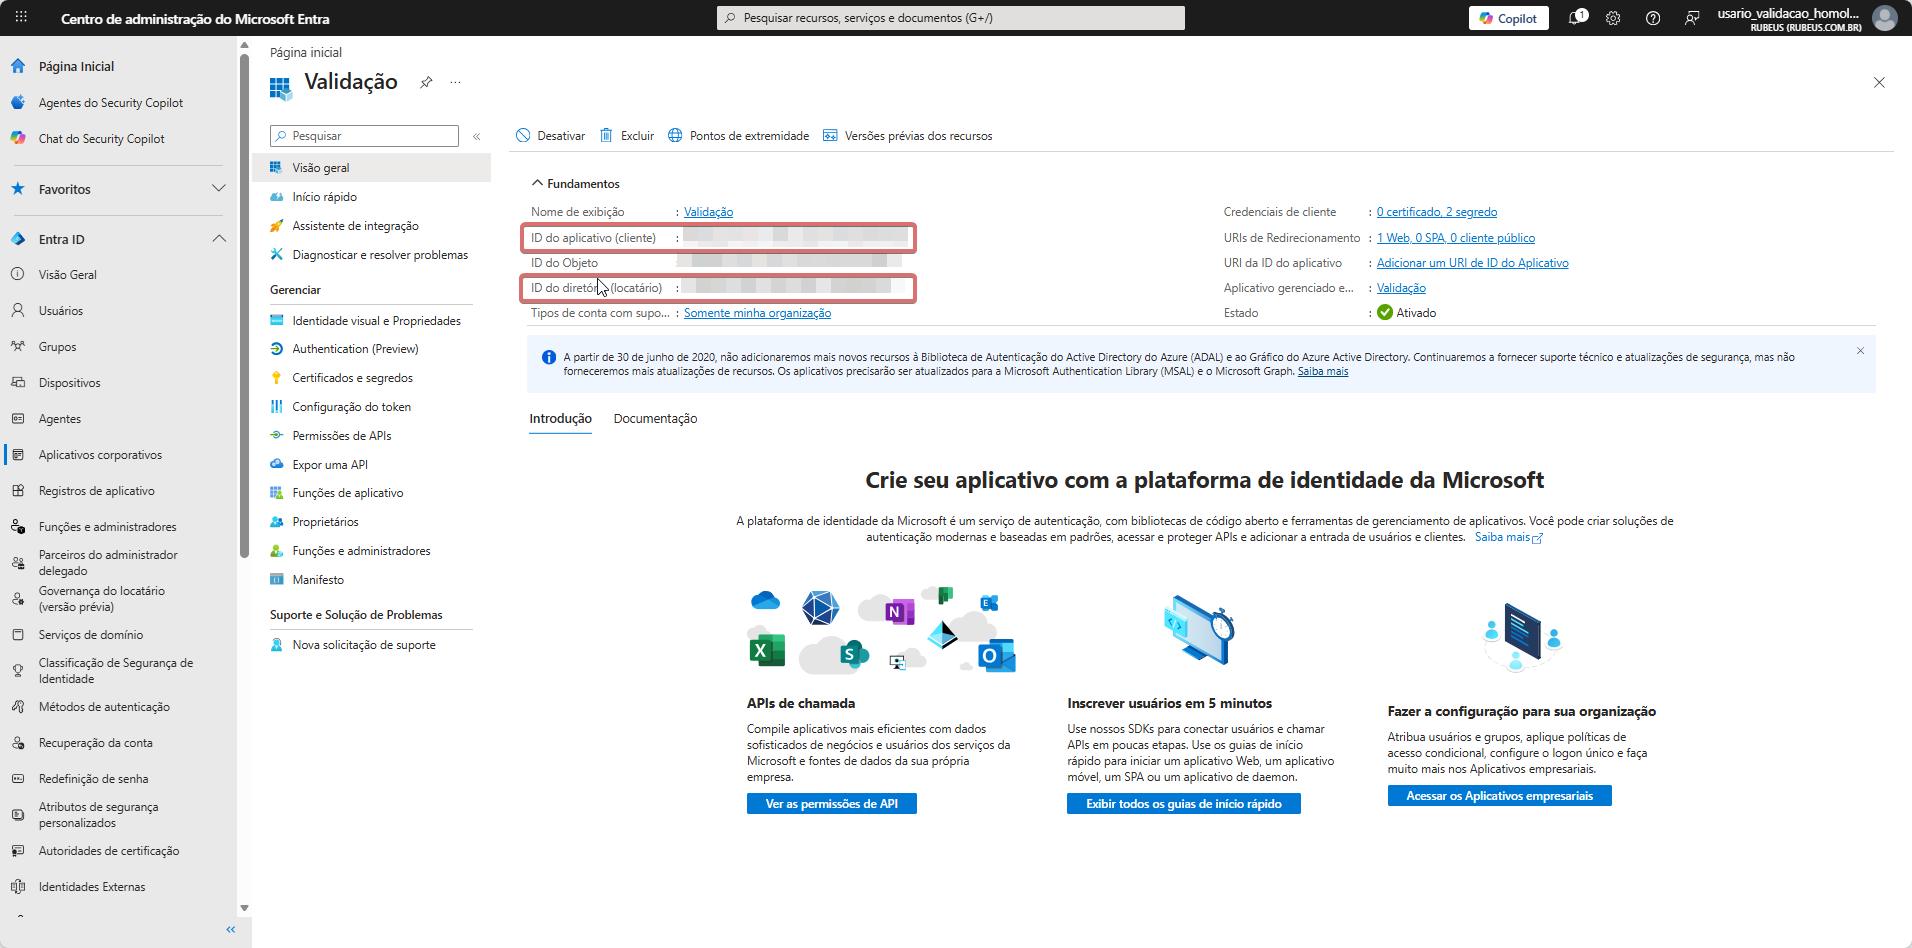
Task: Click Adicionar um URI de ID do Aplicativo
Action: click(x=1472, y=263)
